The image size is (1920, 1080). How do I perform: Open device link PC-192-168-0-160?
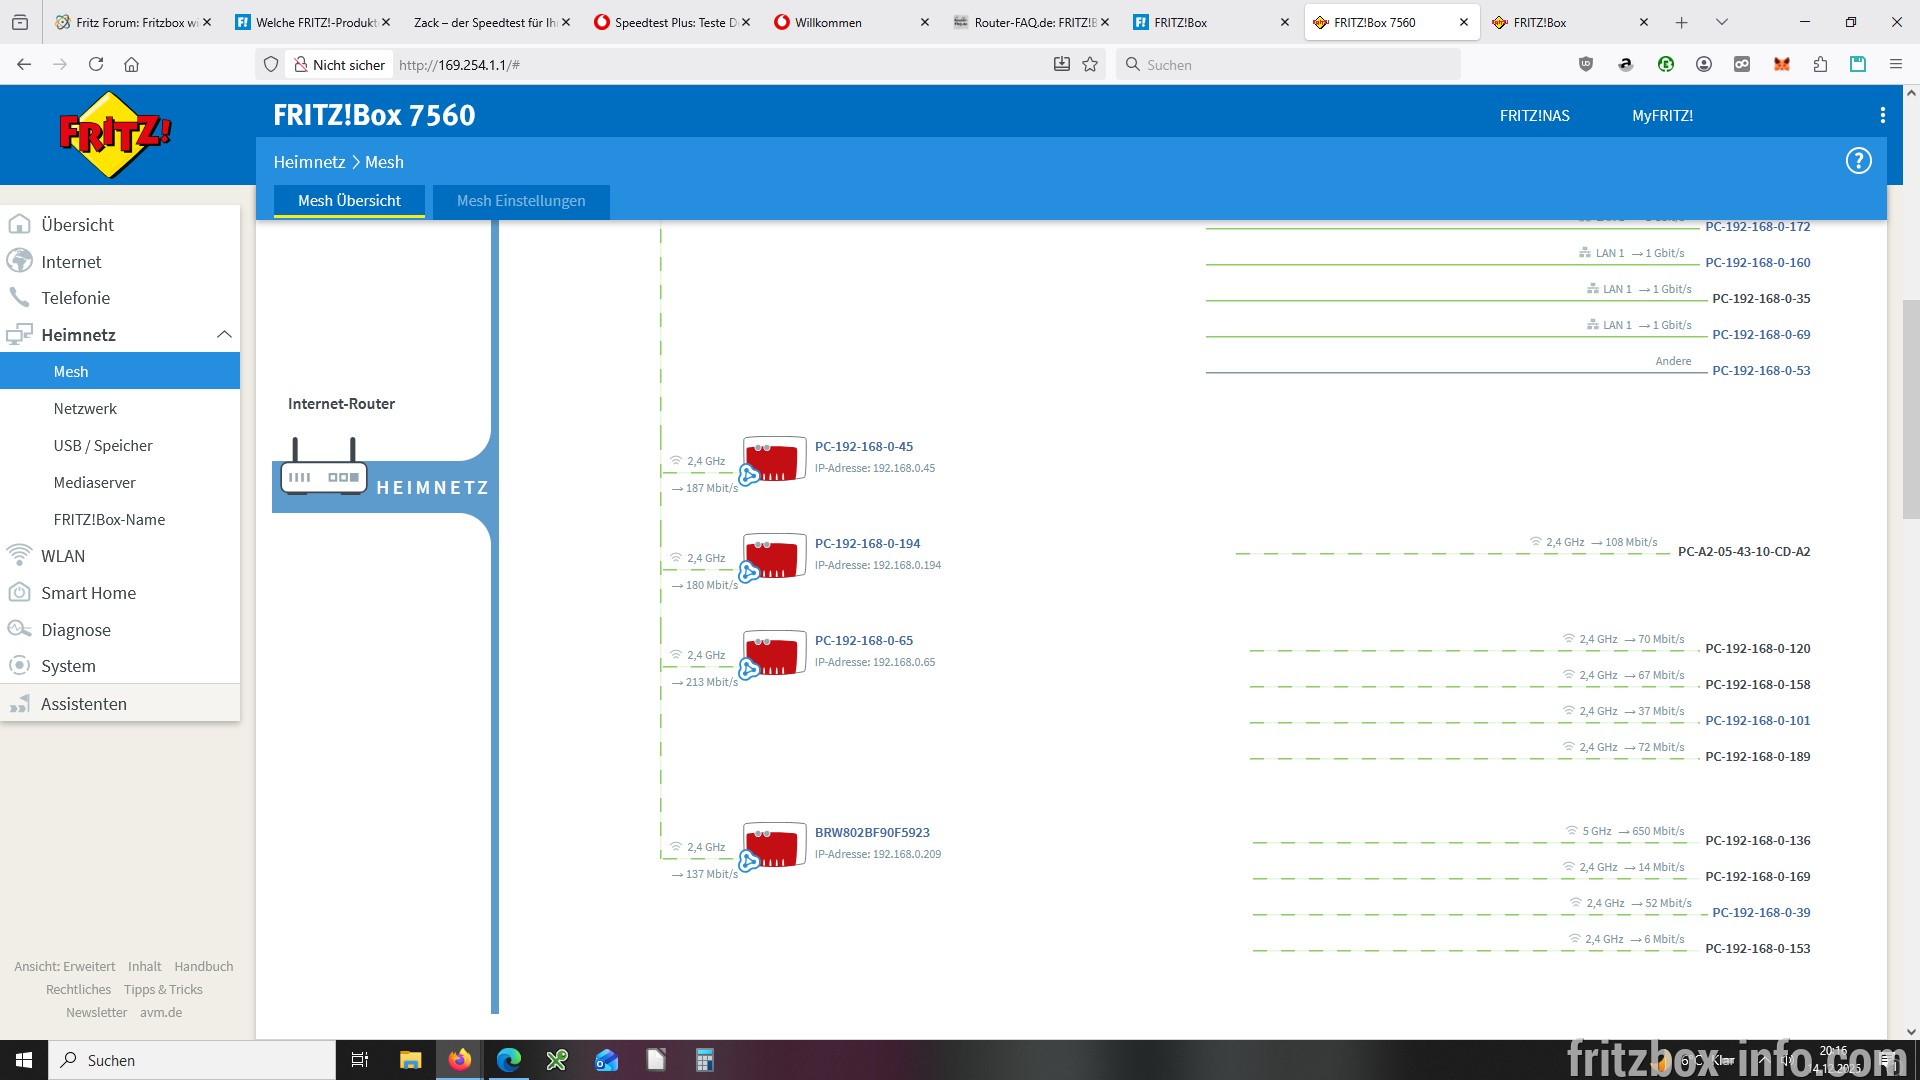(1757, 263)
